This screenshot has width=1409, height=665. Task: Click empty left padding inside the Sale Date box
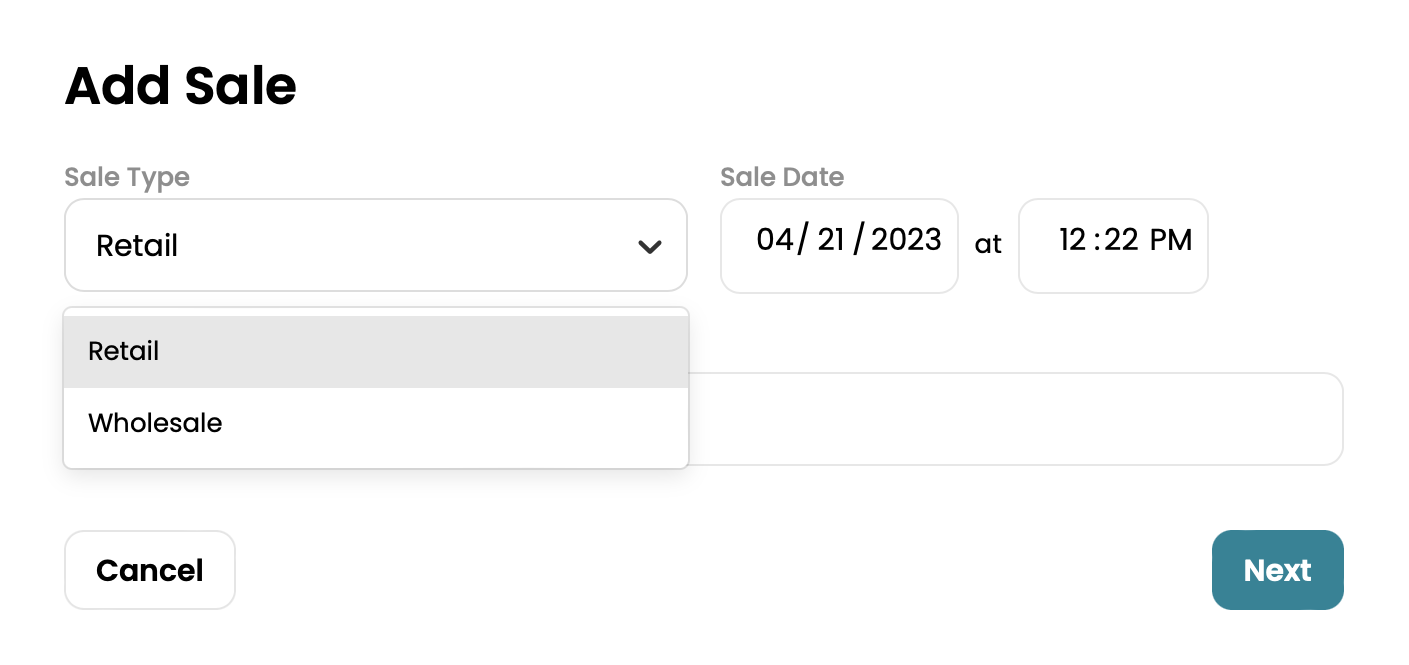click(x=738, y=246)
